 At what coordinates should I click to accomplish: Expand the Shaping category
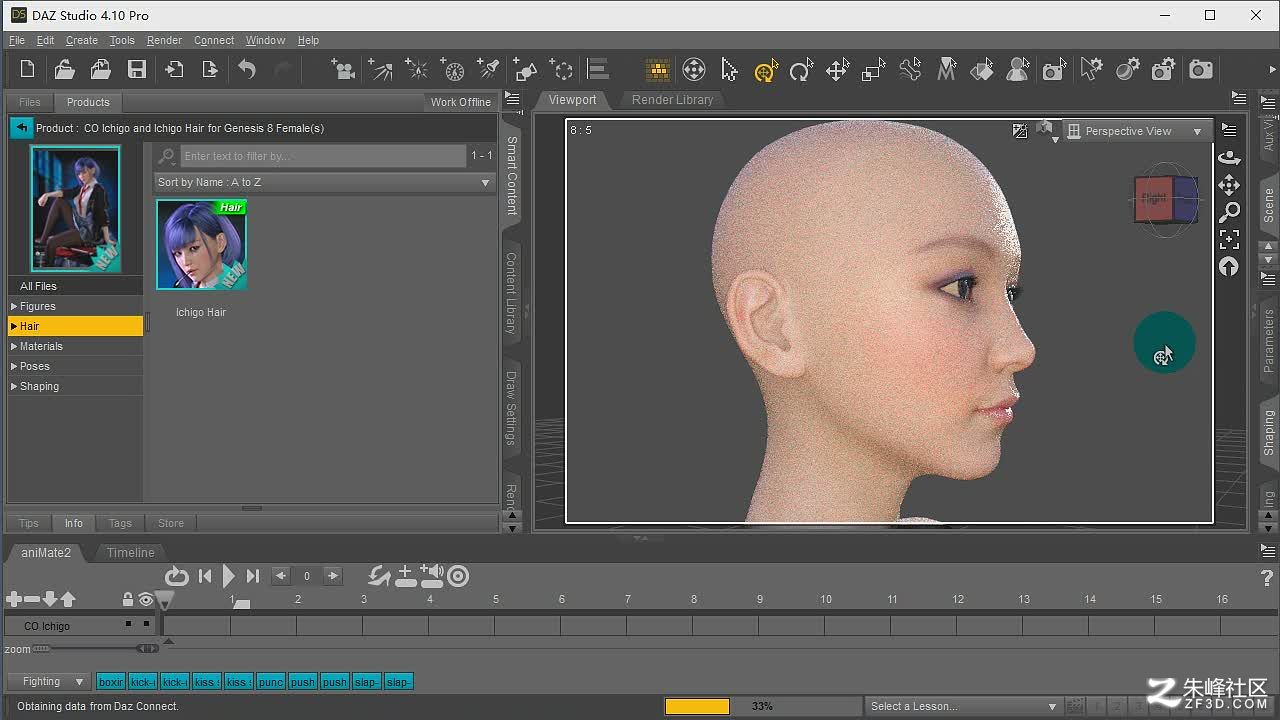pyautogui.click(x=75, y=386)
